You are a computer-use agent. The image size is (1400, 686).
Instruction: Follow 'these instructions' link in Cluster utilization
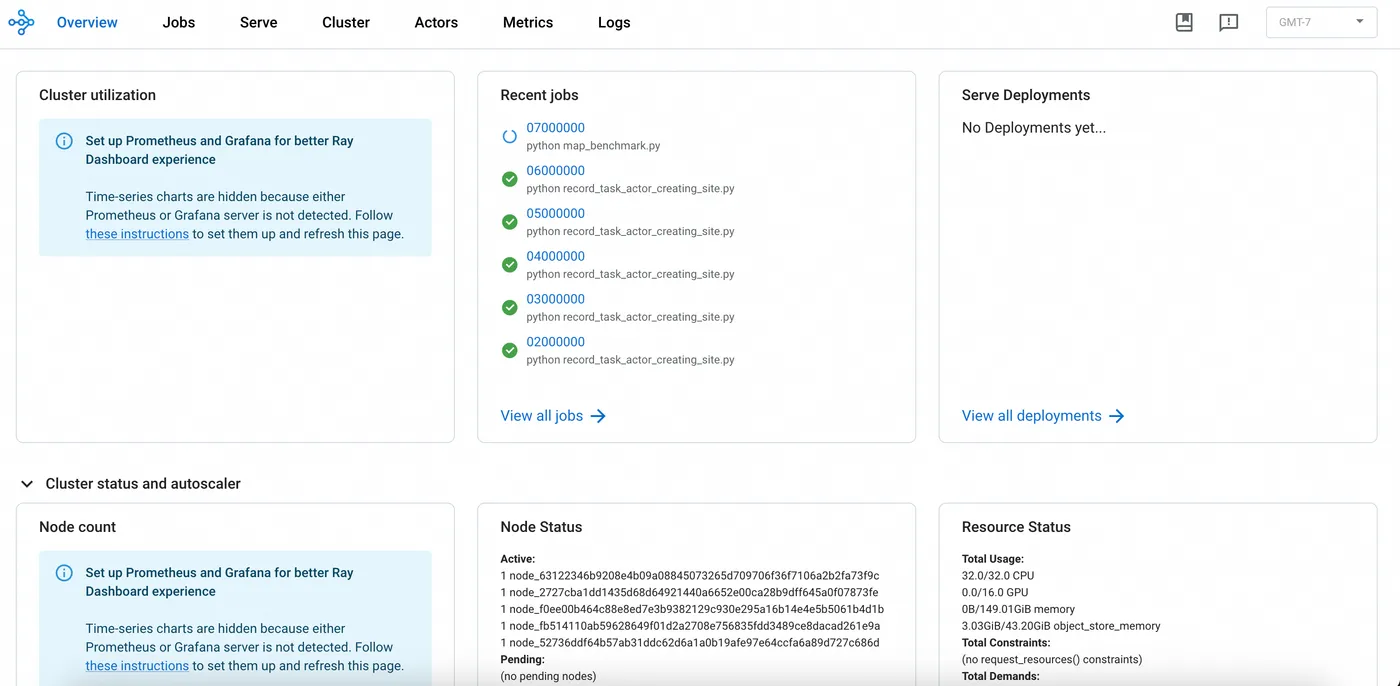tap(137, 234)
